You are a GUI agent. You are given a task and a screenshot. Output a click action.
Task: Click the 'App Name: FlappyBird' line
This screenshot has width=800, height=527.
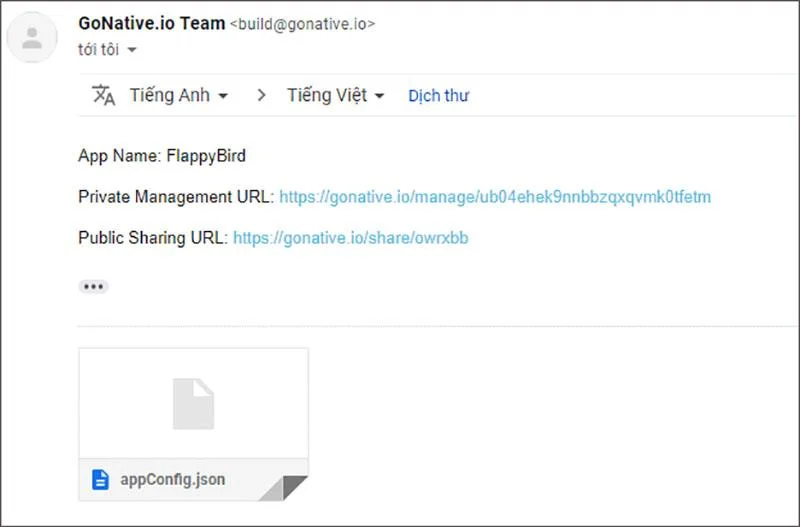pos(162,156)
